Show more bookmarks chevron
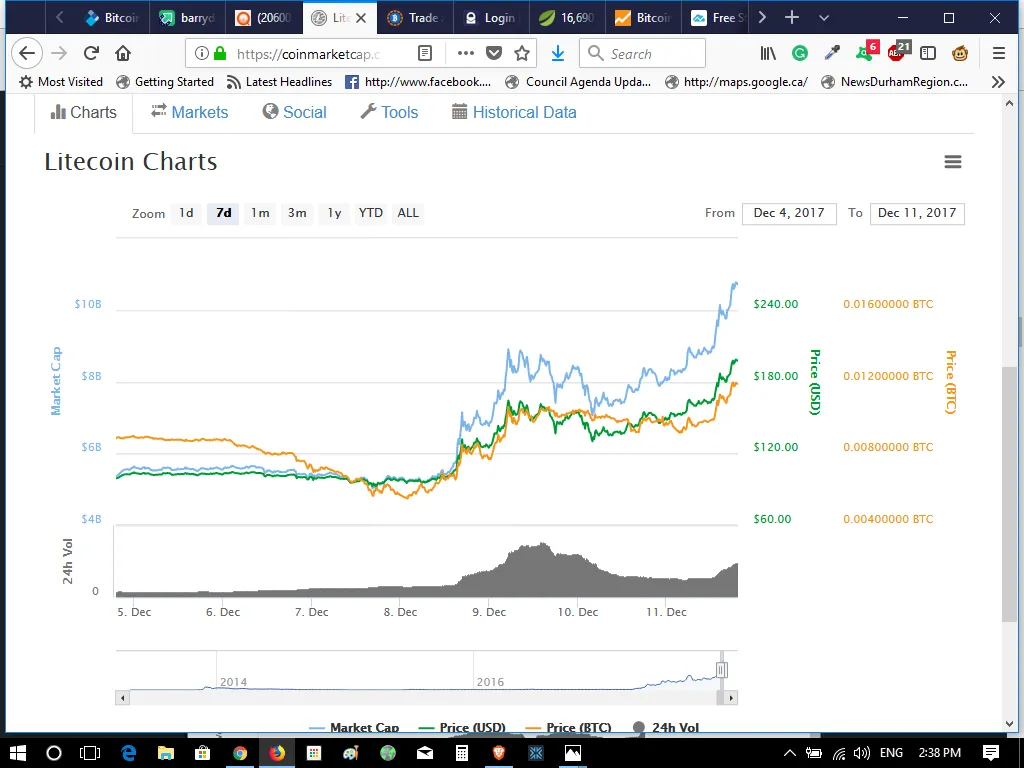 coord(998,82)
